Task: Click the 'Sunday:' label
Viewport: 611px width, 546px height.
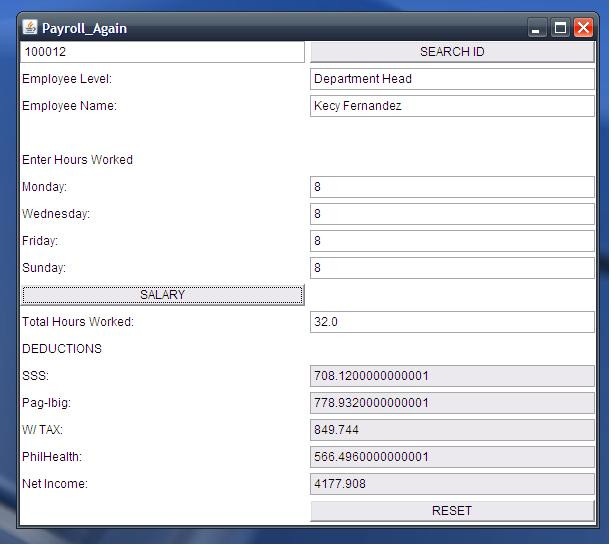Action: coord(44,268)
